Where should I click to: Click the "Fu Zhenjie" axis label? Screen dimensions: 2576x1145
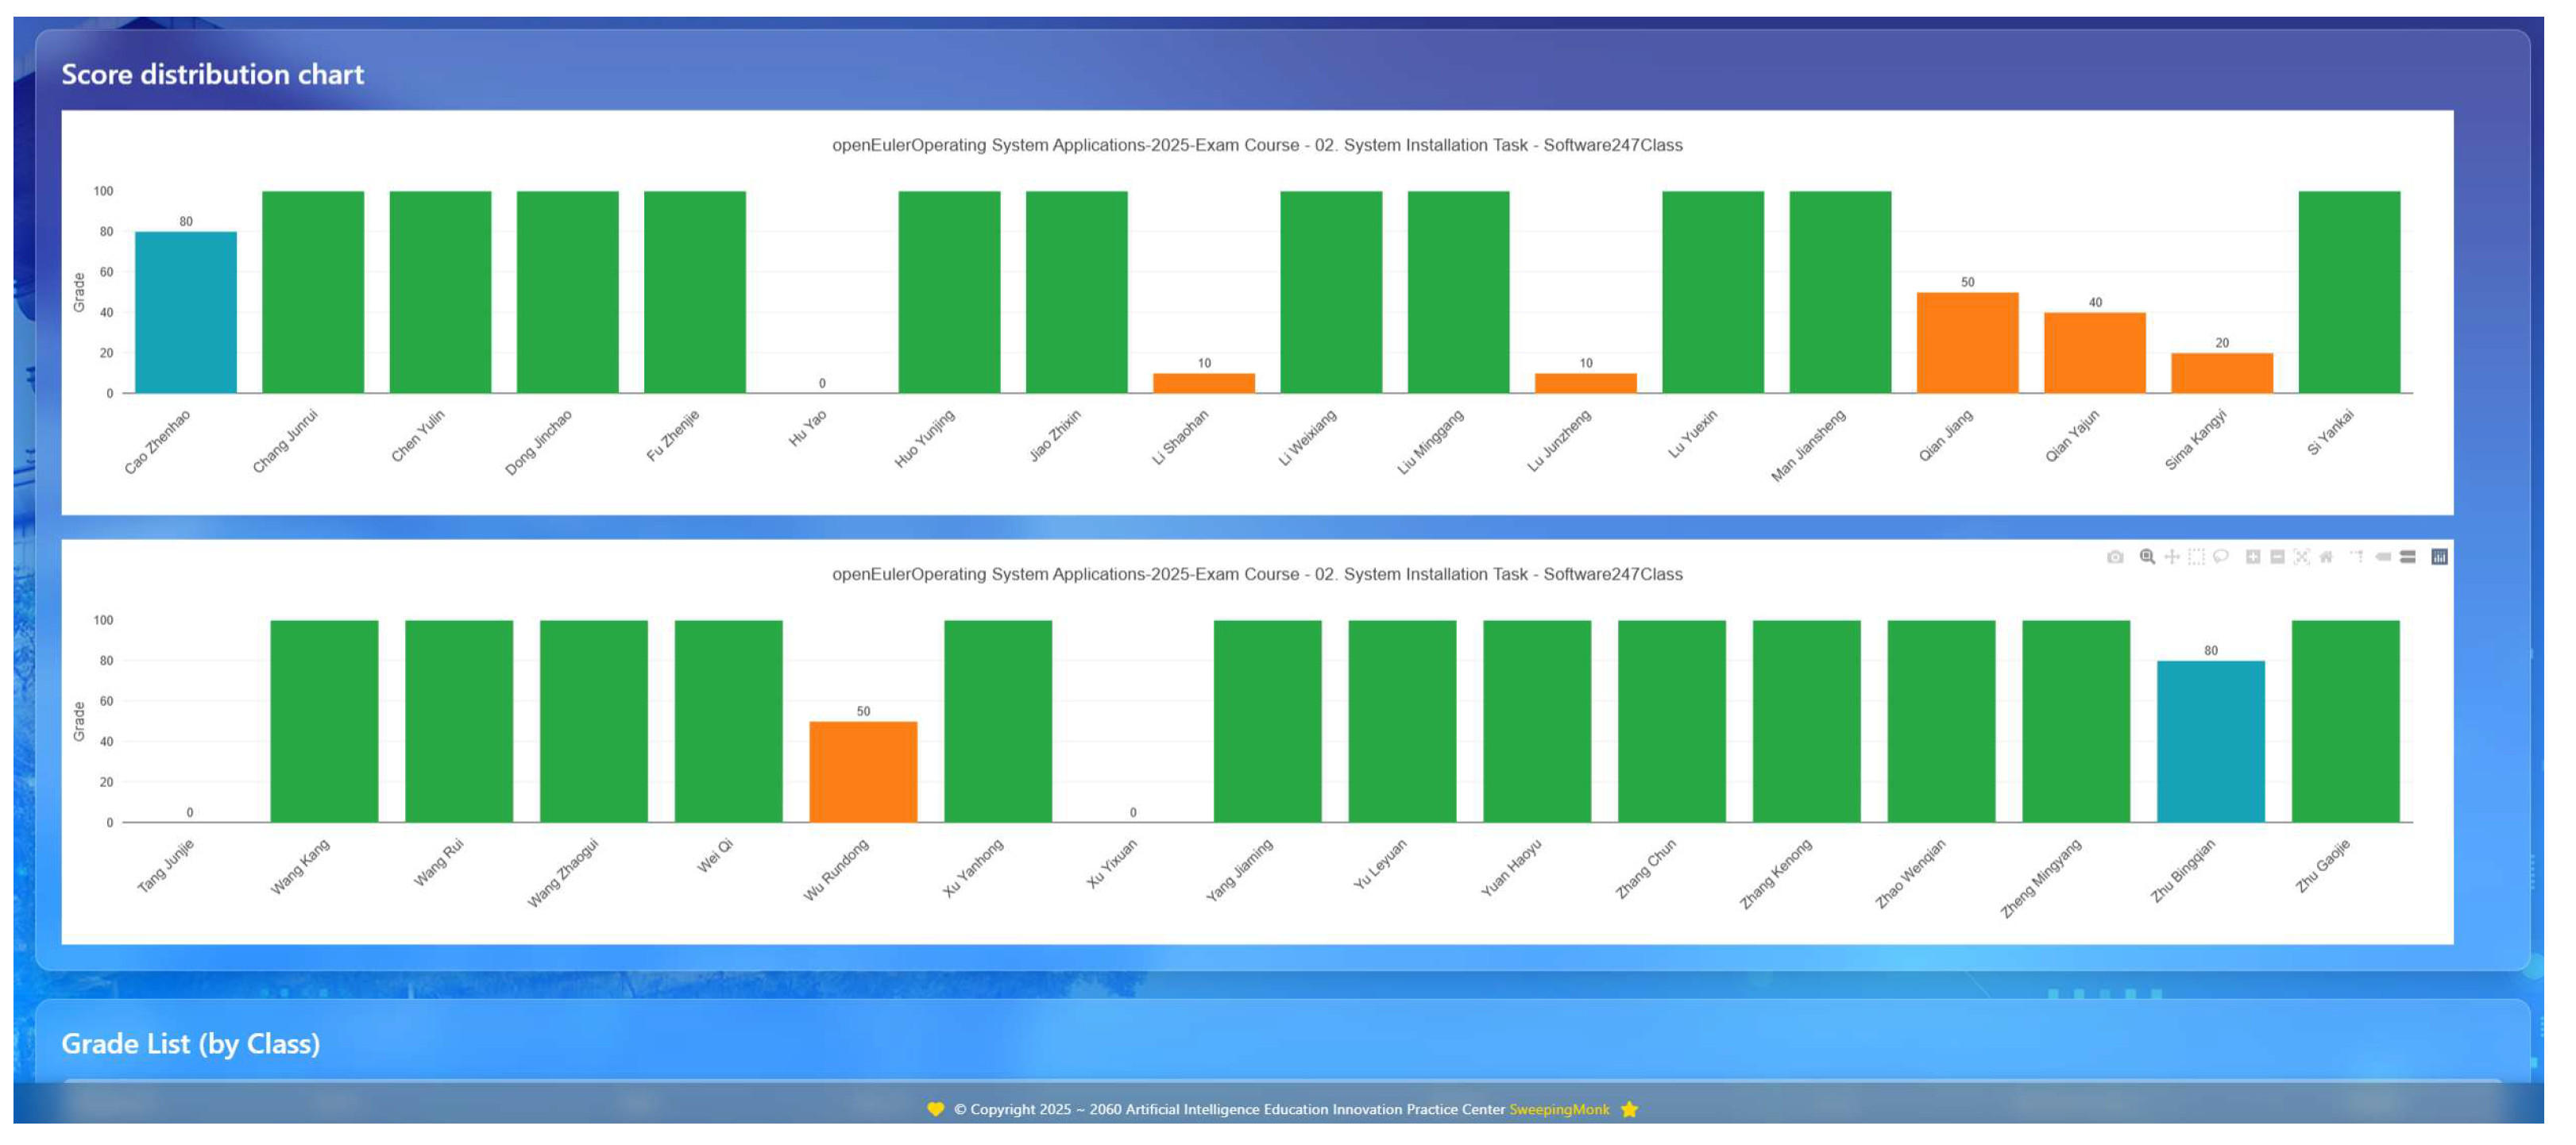[673, 435]
